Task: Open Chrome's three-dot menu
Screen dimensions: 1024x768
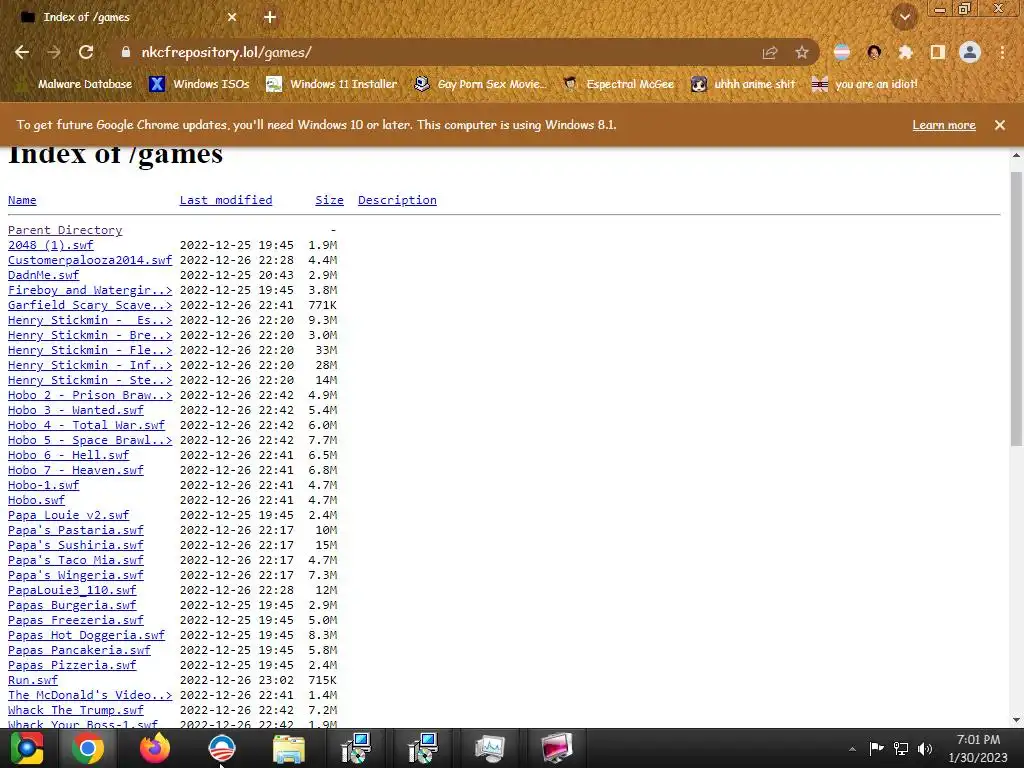Action: point(1002,52)
